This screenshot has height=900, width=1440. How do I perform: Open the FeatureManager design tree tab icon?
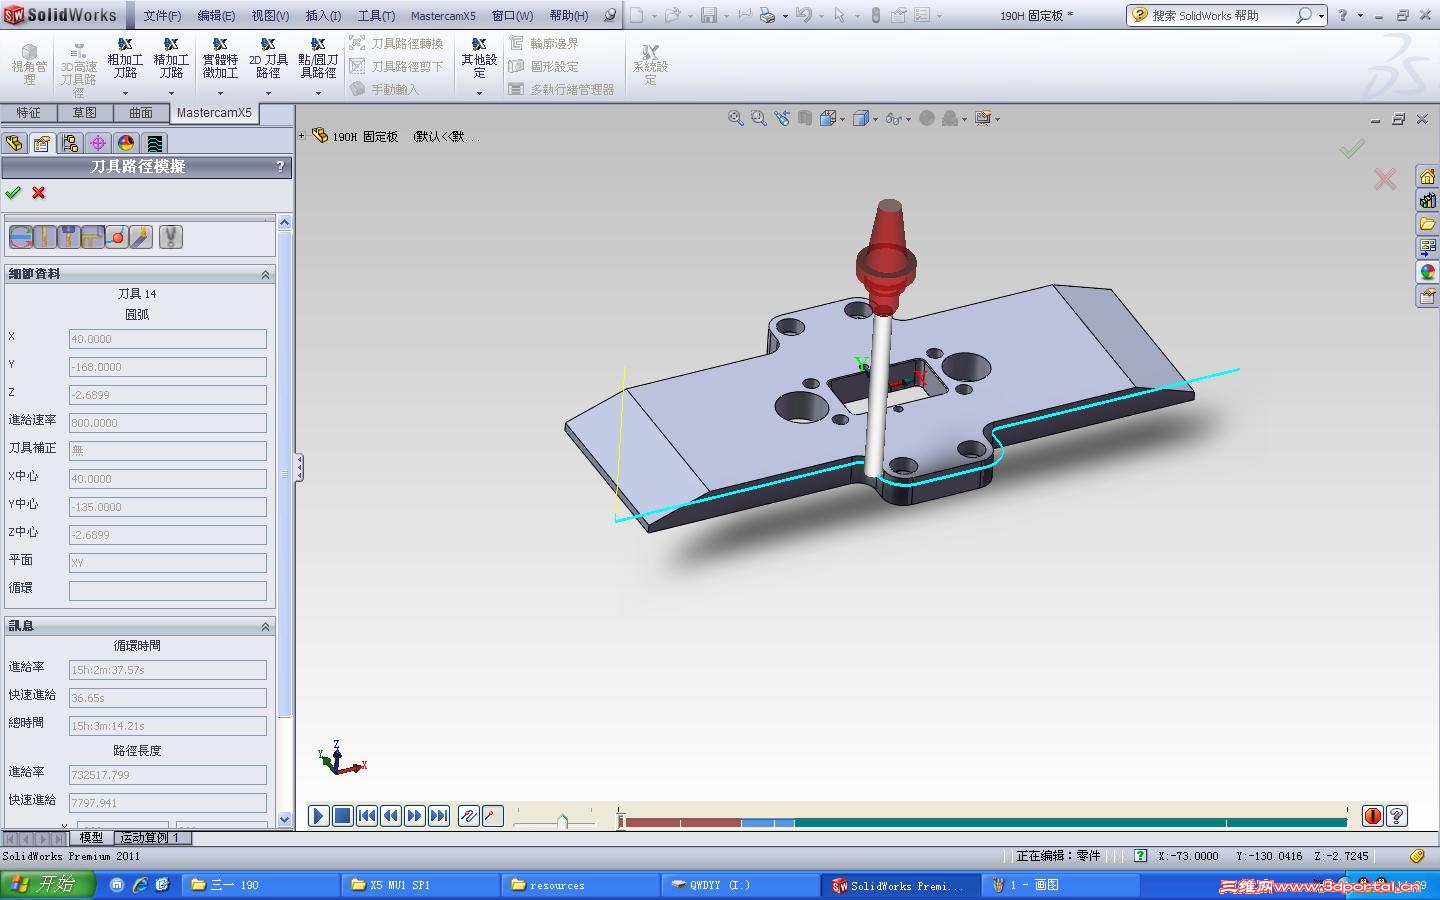click(x=14, y=143)
